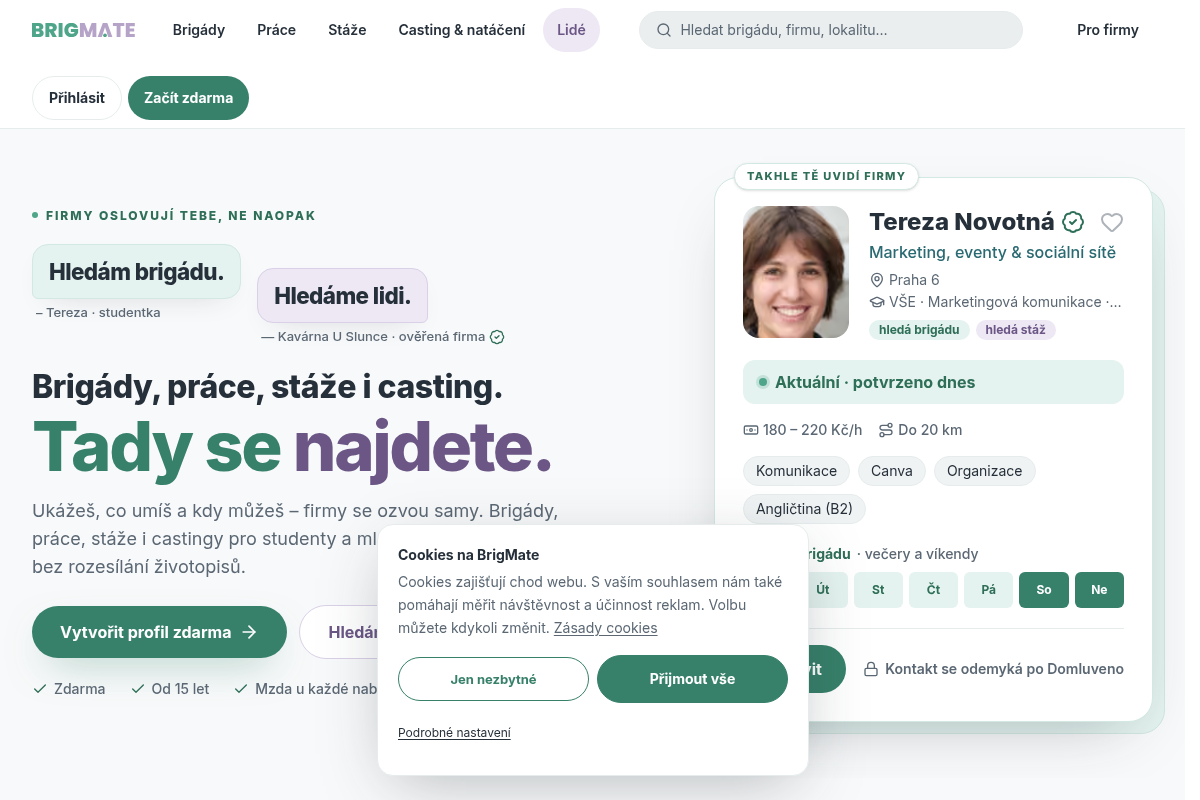Image resolution: width=1200 pixels, height=800 pixels.
Task: Toggle the So availability day
Action: [x=1044, y=590]
